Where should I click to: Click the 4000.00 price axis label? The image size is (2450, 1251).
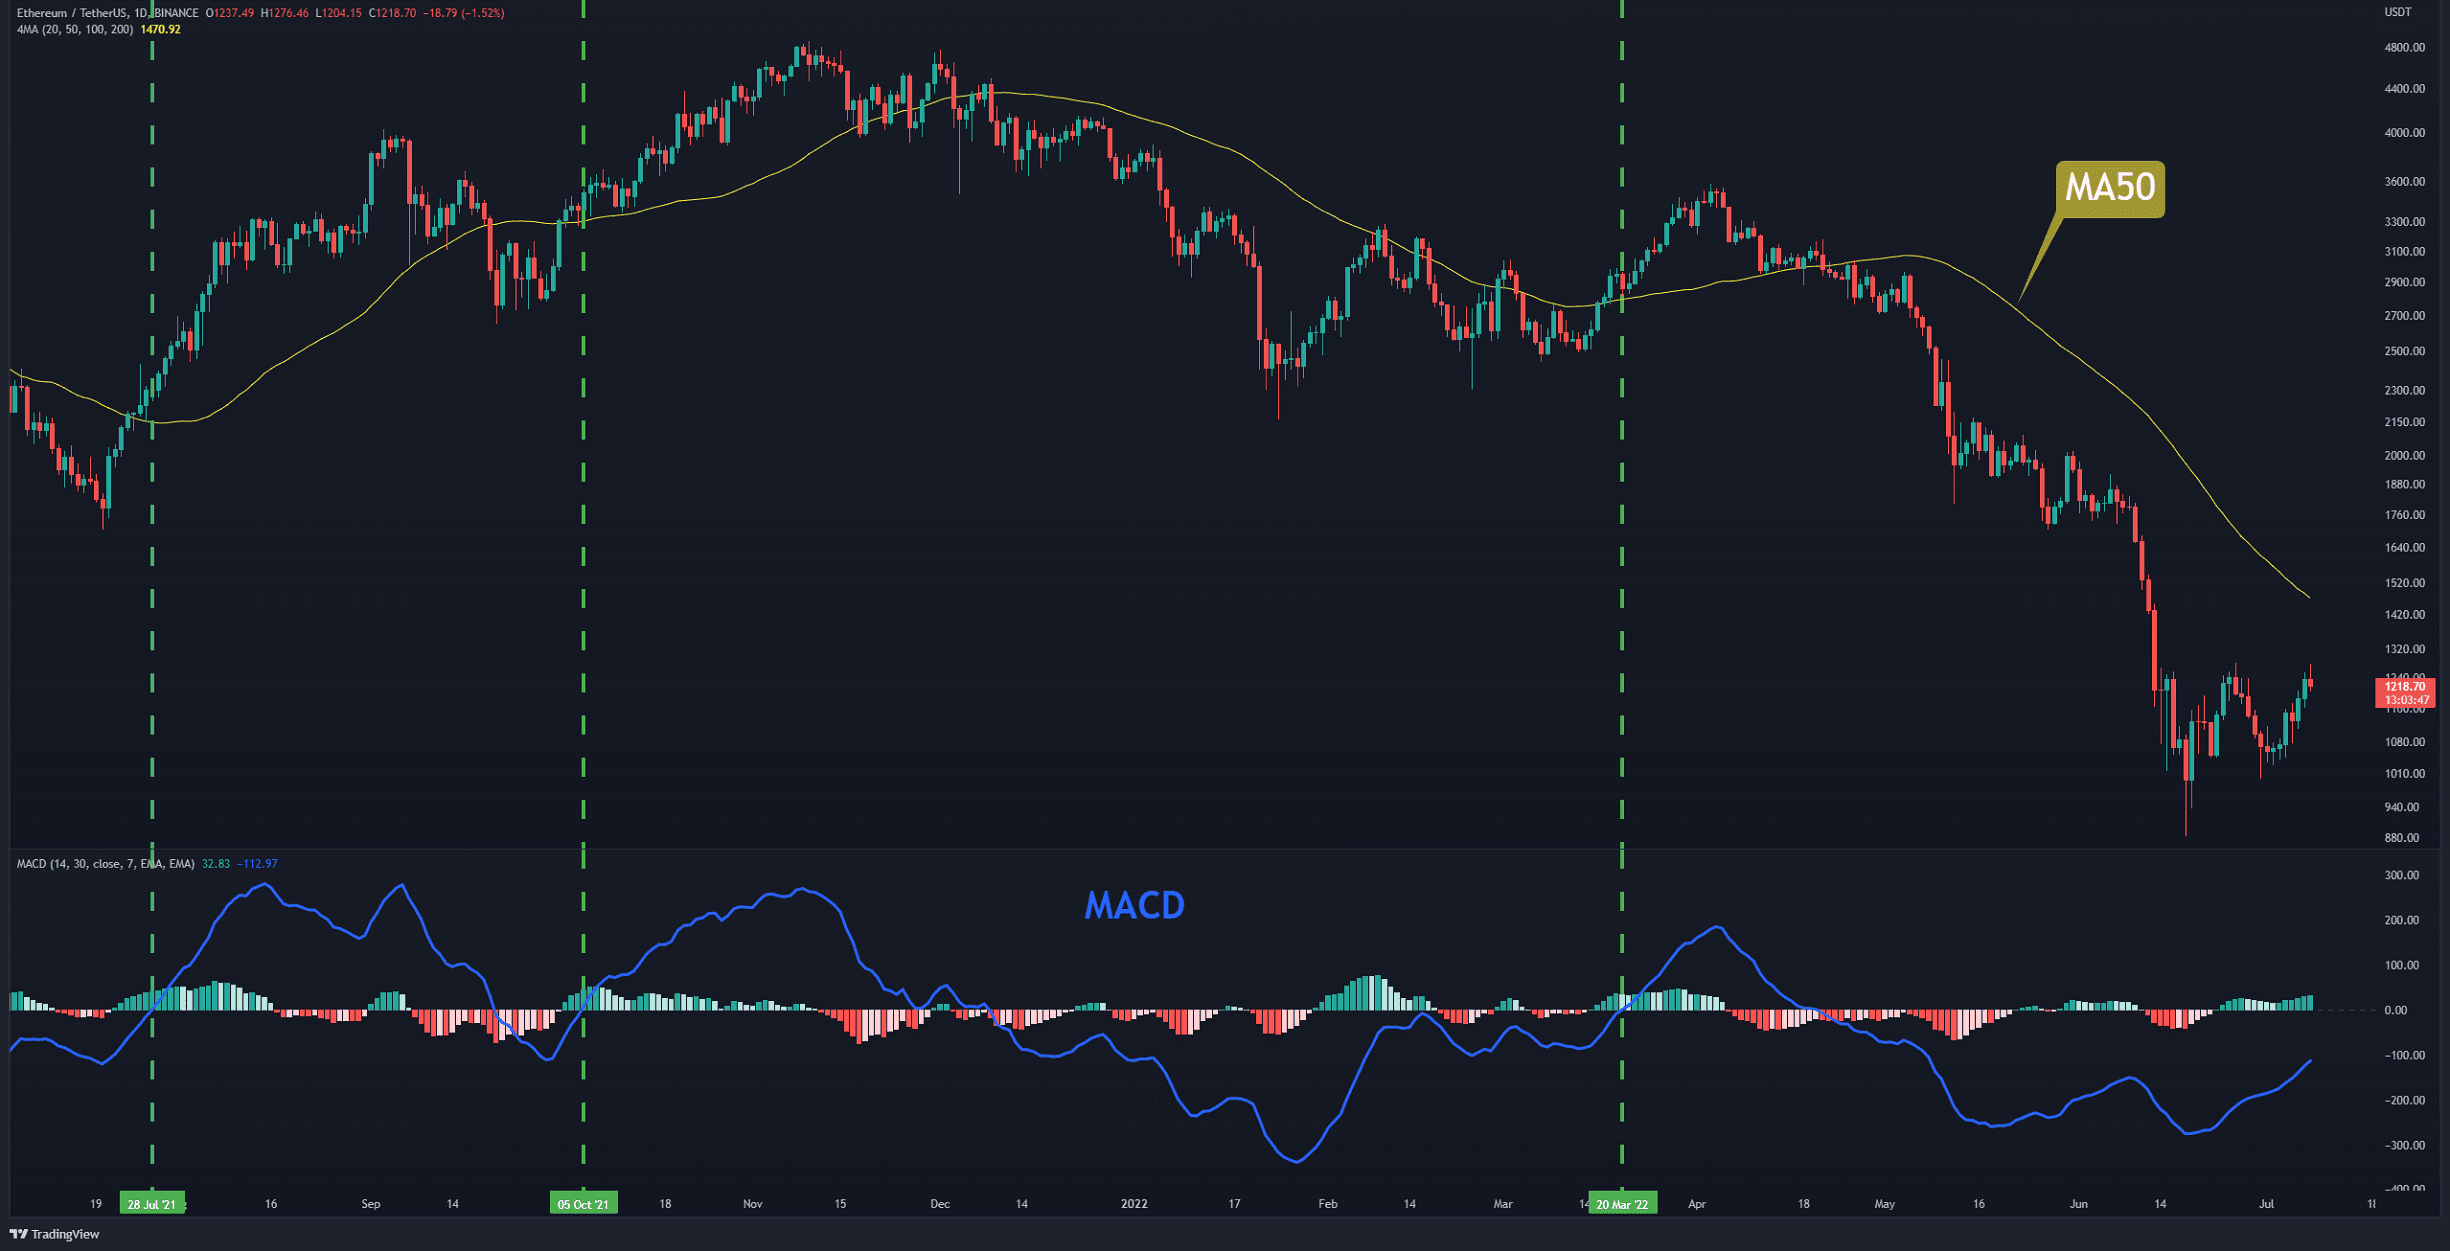pos(2404,133)
